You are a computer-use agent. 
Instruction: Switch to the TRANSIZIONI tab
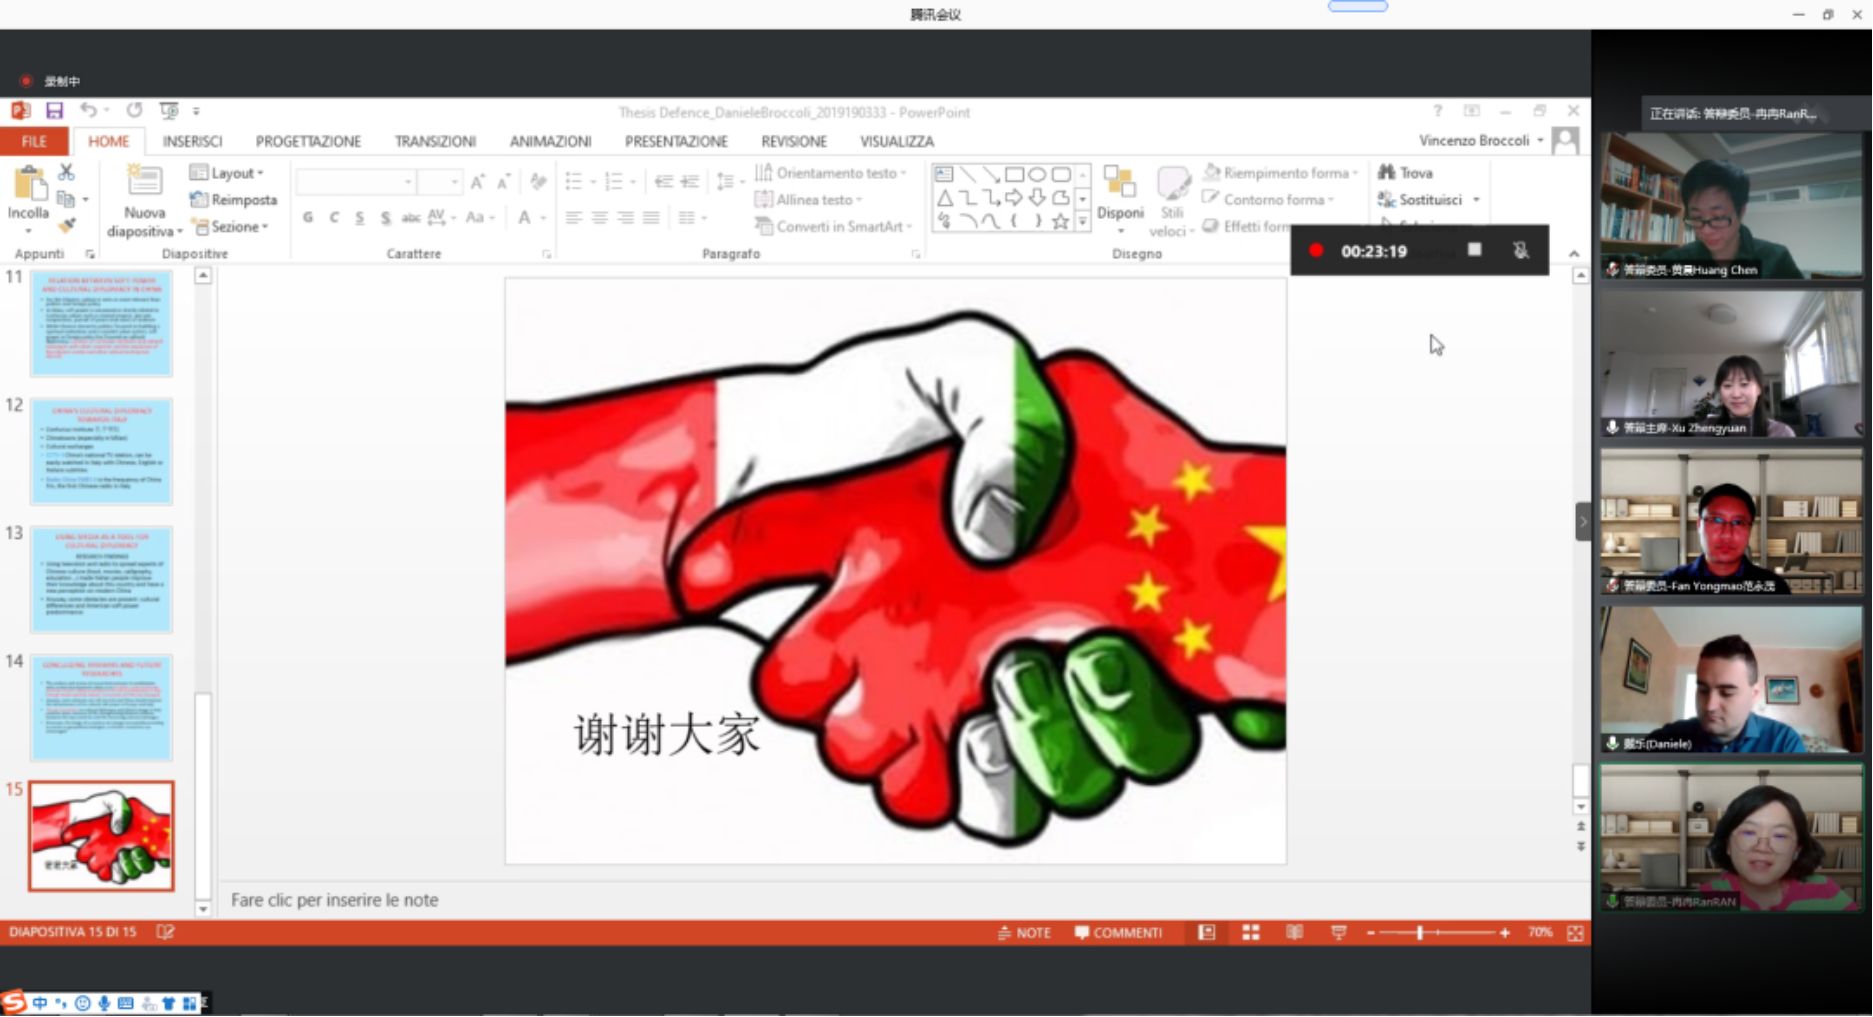pos(435,141)
